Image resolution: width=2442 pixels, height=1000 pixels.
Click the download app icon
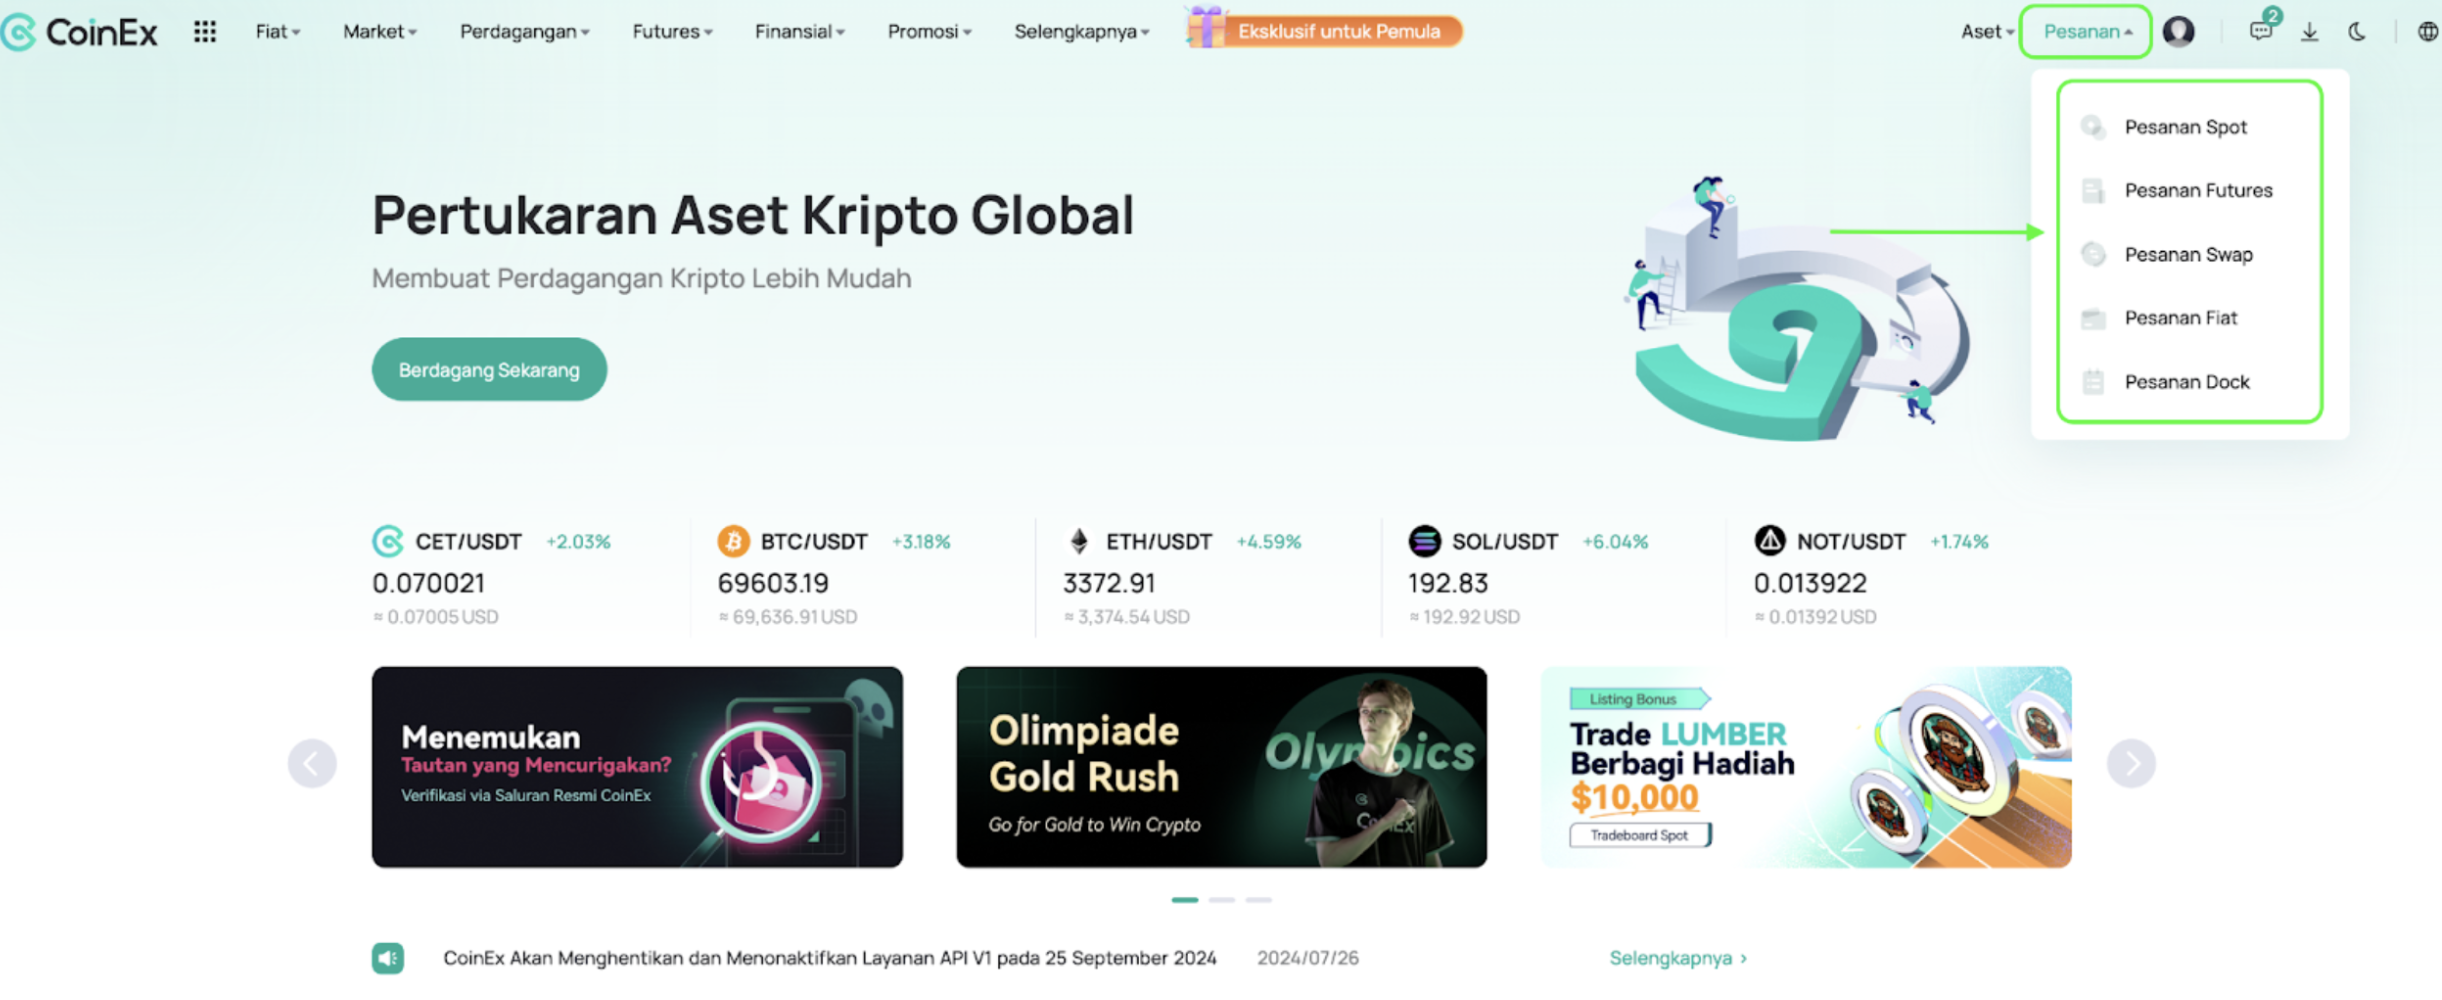click(x=2309, y=32)
